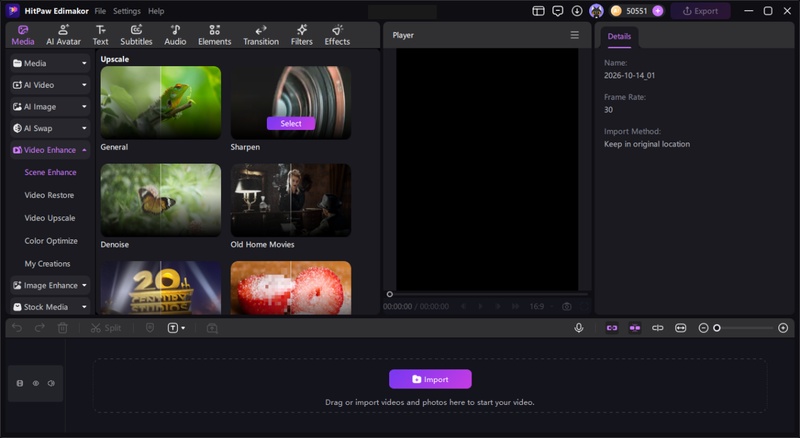
Task: Open the Help menu
Action: (156, 11)
